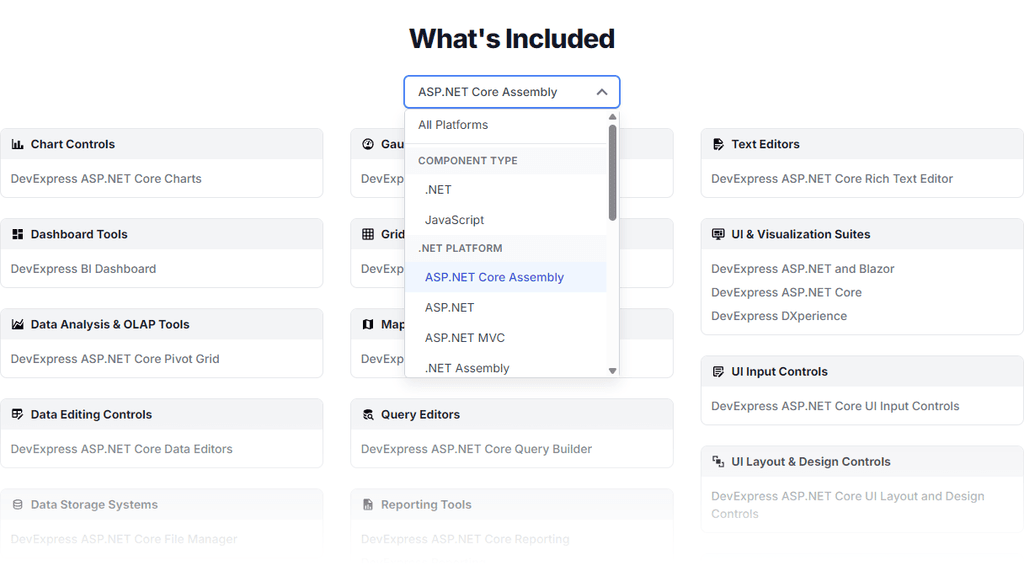Open DevExpress ASP.NET Core Rich Text Editor link
1024x566 pixels.
(832, 179)
